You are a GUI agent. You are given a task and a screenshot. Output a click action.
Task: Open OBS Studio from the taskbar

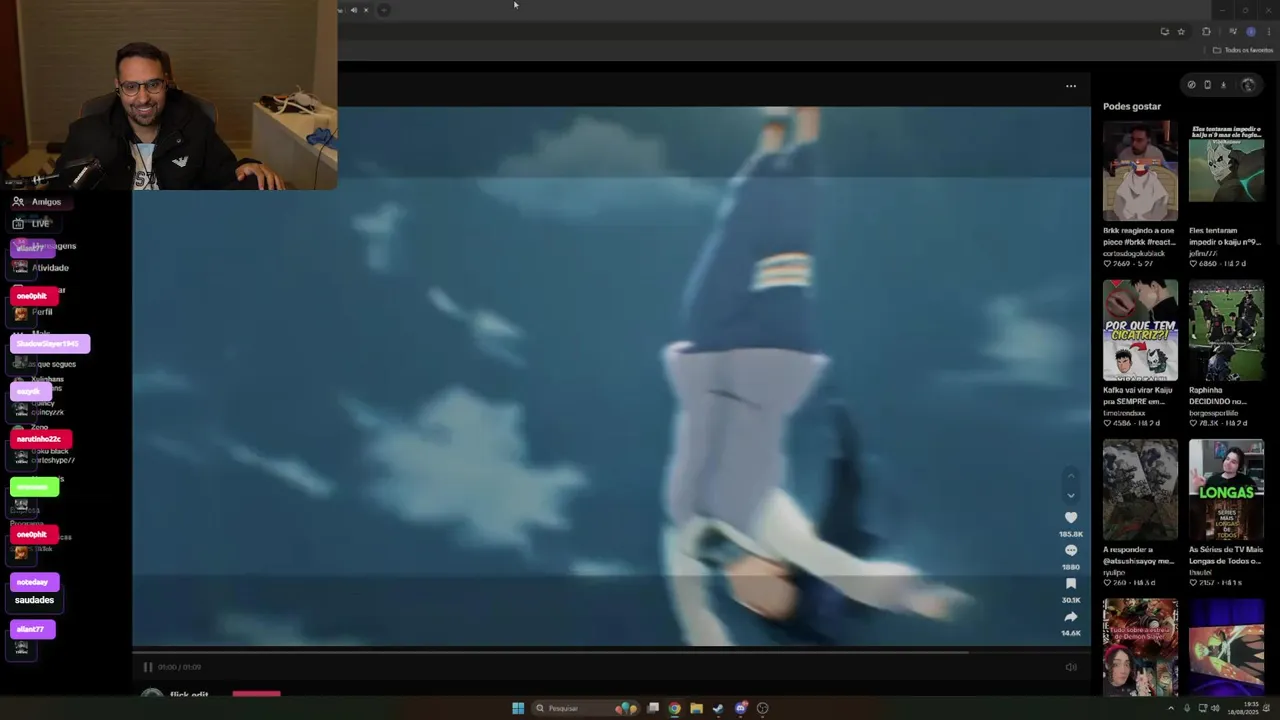(x=763, y=708)
